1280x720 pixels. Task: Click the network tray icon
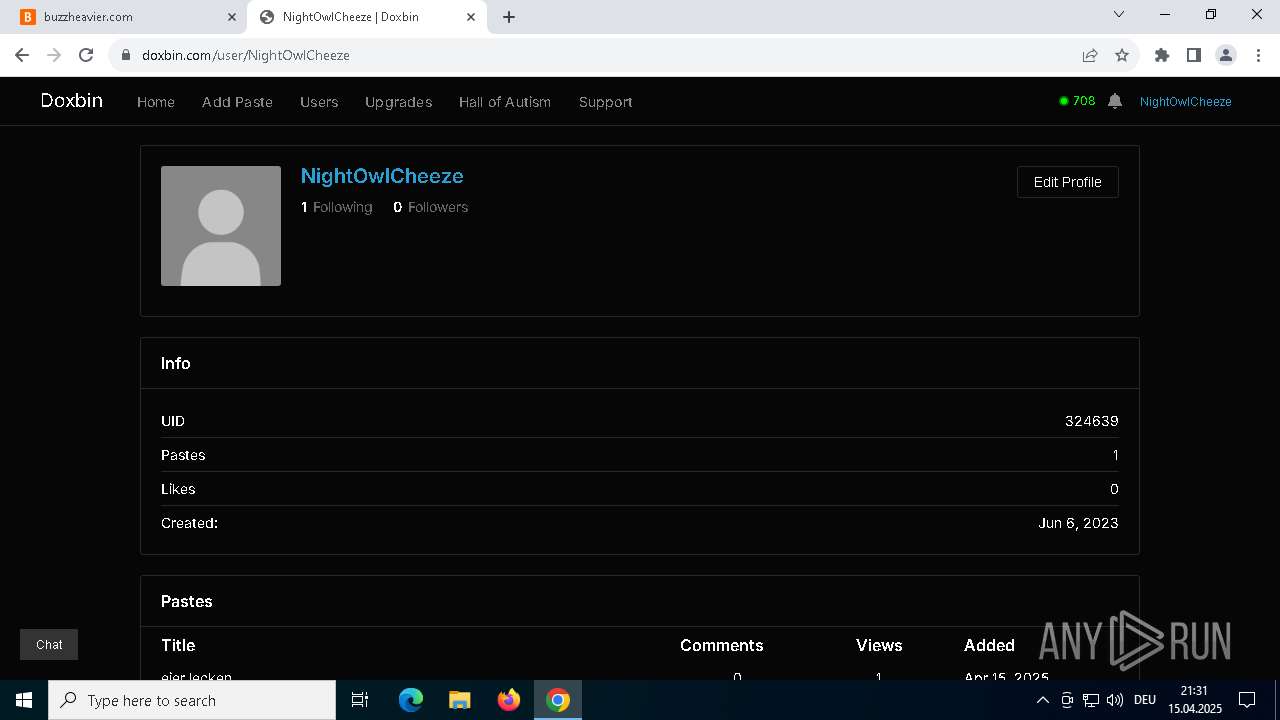(1091, 700)
